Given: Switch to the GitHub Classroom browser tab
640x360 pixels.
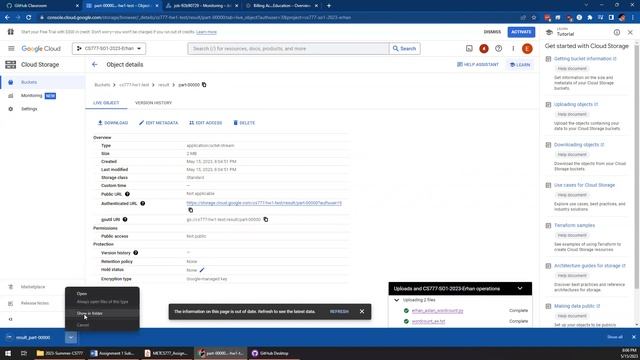Looking at the screenshot, I should click(x=41, y=6).
